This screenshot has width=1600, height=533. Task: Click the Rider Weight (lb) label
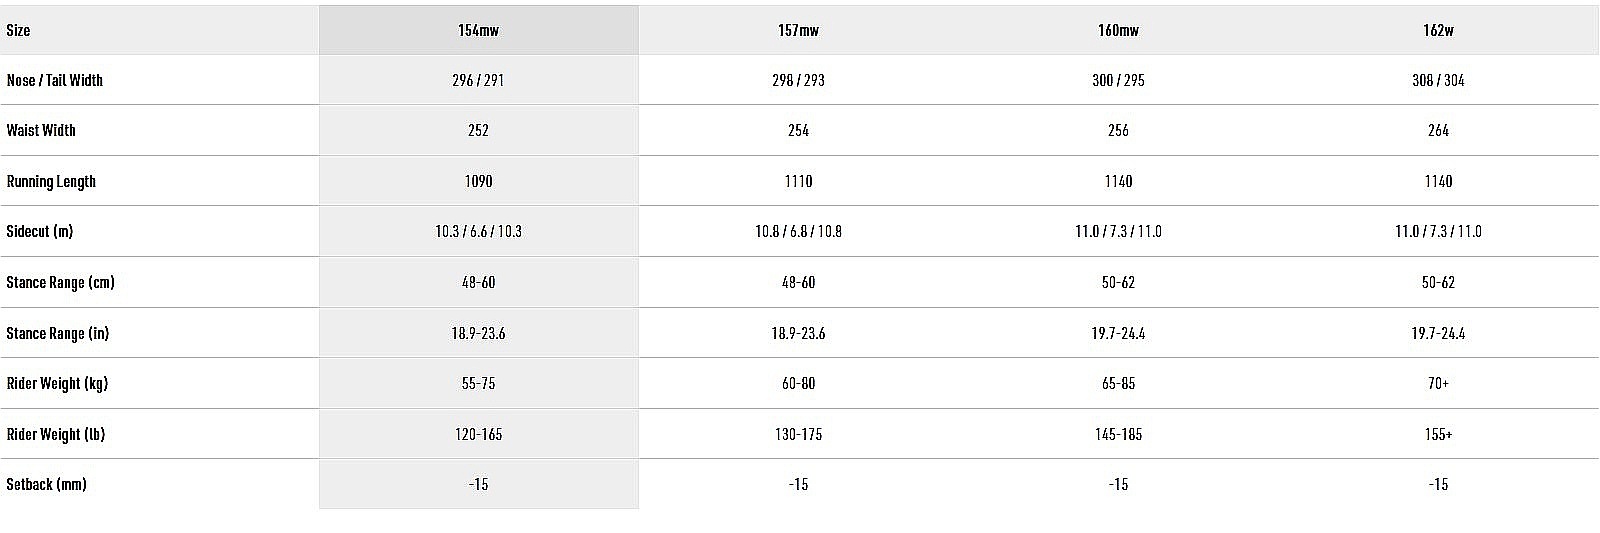point(56,434)
